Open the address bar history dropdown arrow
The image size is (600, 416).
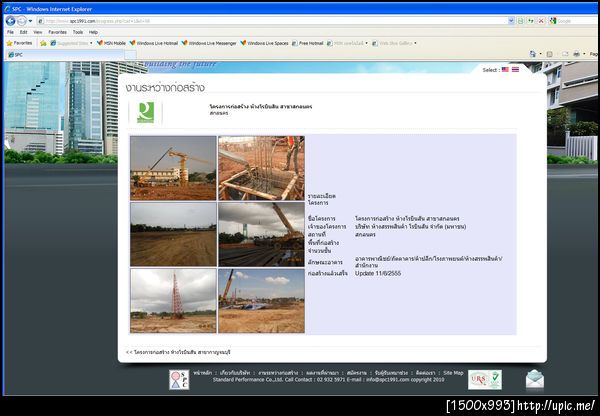tap(511, 21)
